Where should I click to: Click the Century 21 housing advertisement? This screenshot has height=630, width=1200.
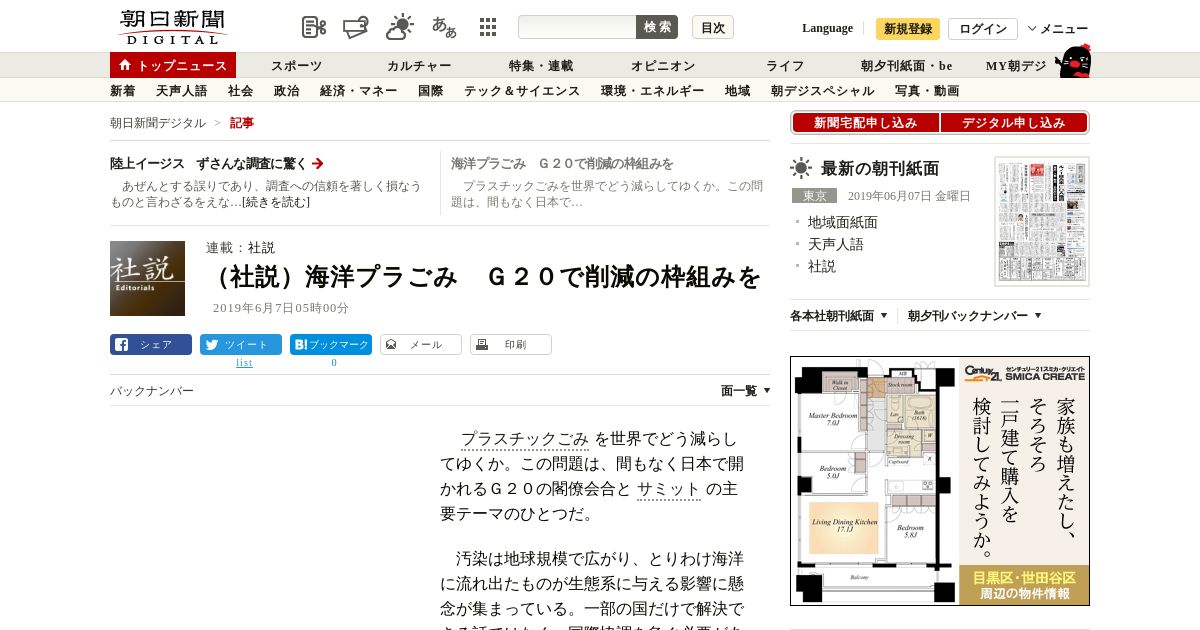940,481
